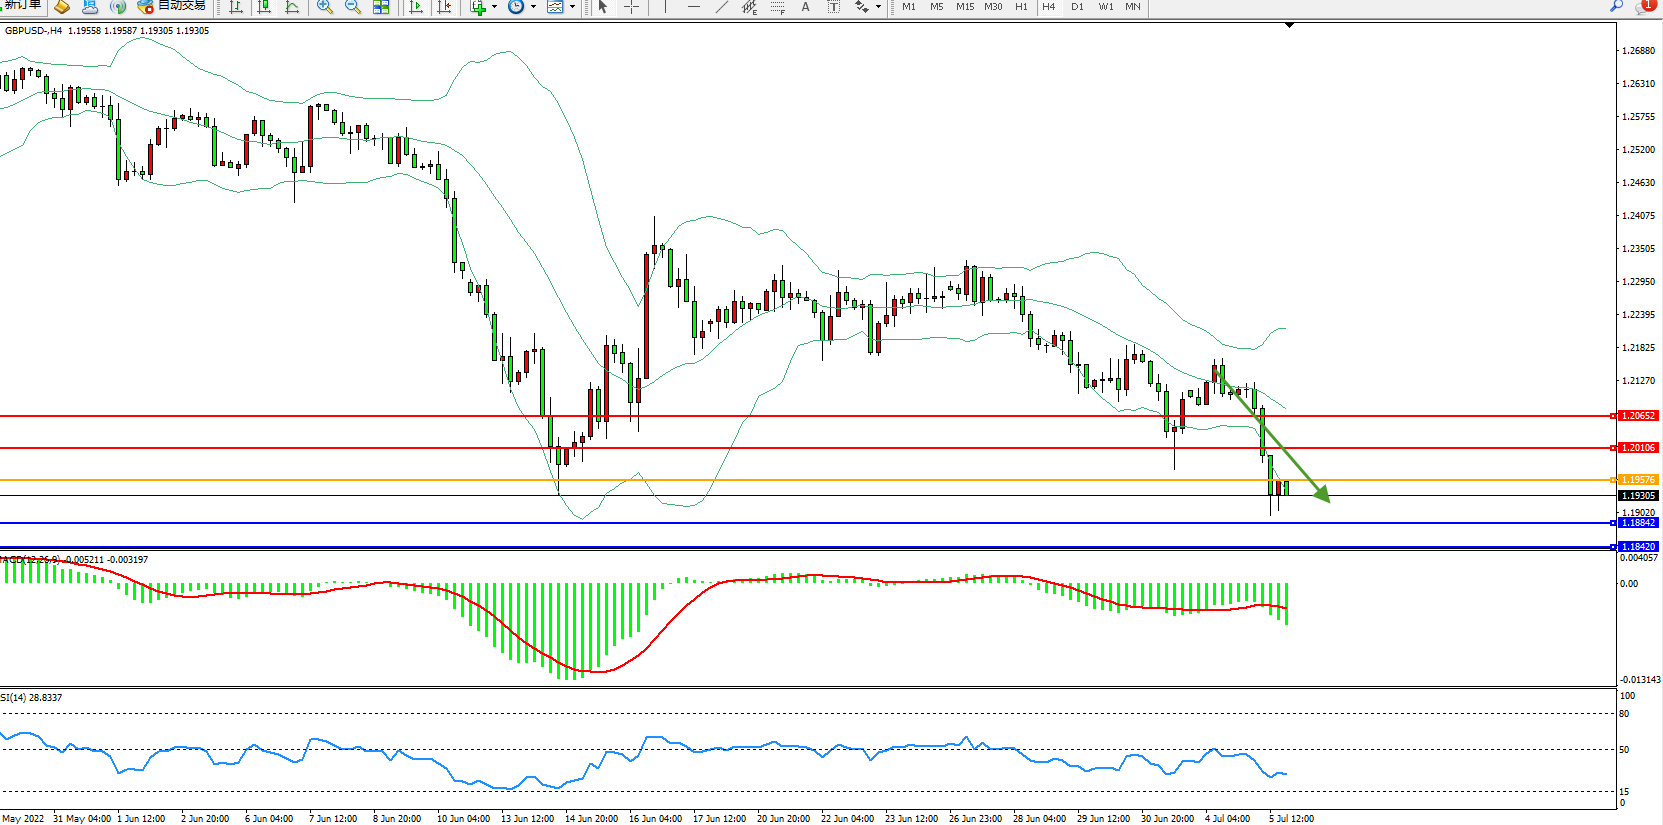Toggle chart auto scroll
The image size is (1663, 825).
[x=417, y=7]
